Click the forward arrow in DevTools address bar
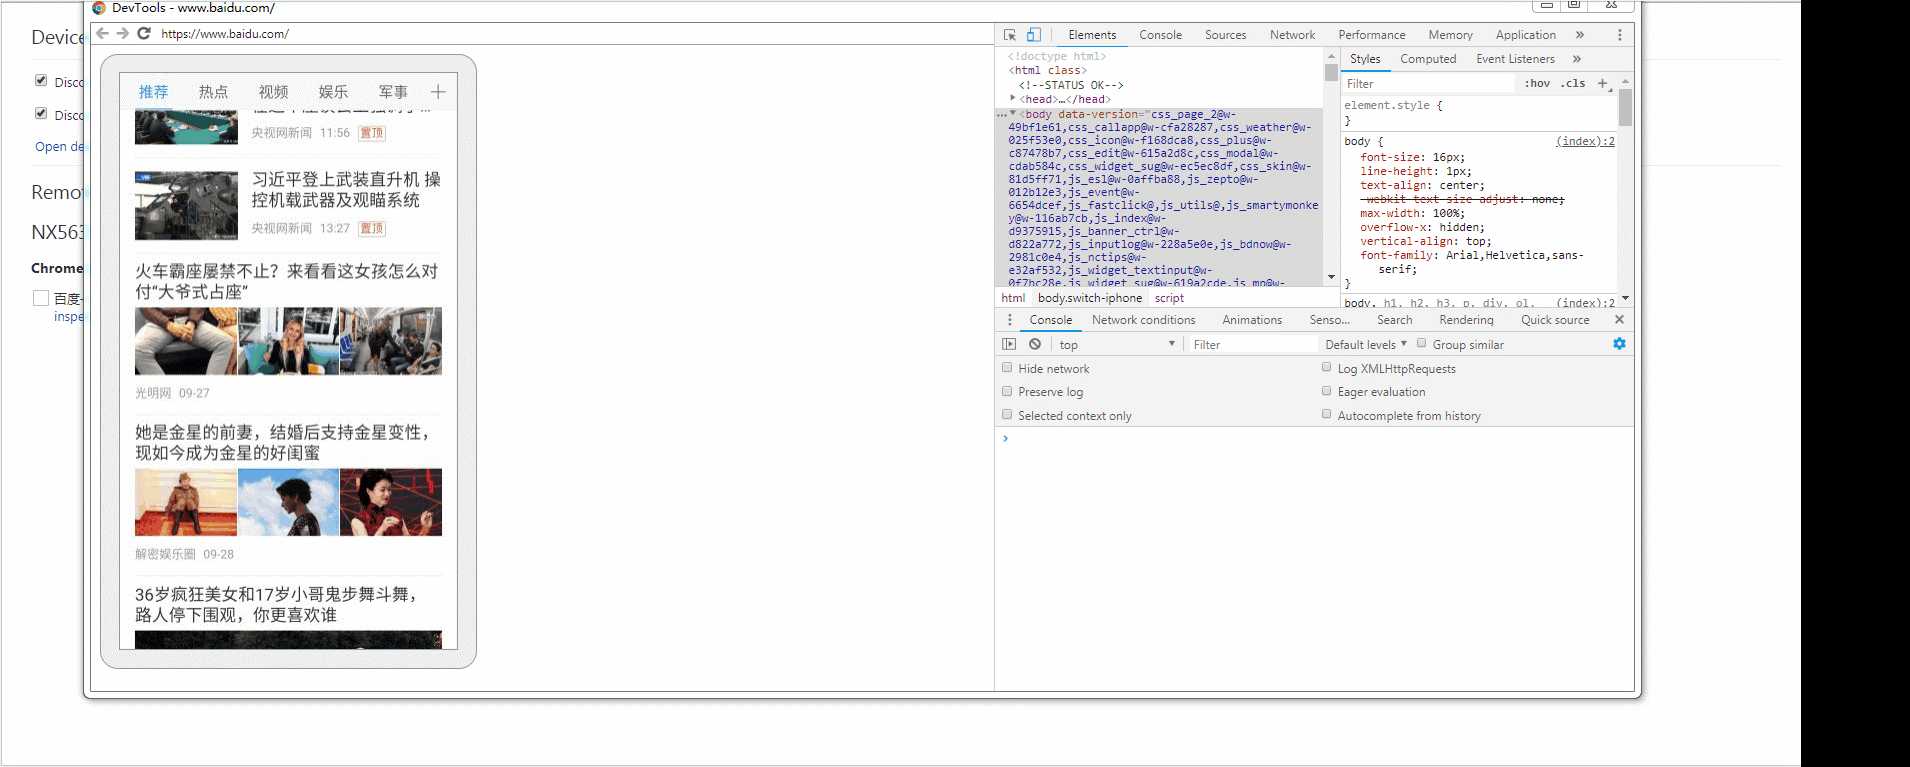Image resolution: width=1910 pixels, height=767 pixels. tap(122, 33)
